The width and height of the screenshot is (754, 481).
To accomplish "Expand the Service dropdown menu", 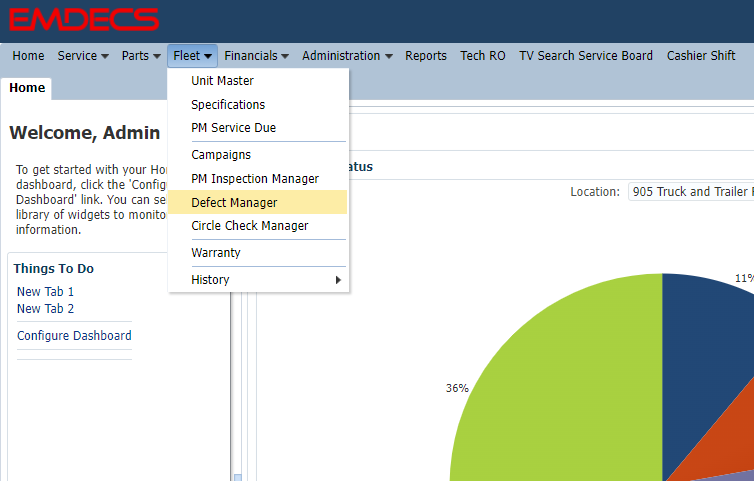I will click(x=83, y=56).
